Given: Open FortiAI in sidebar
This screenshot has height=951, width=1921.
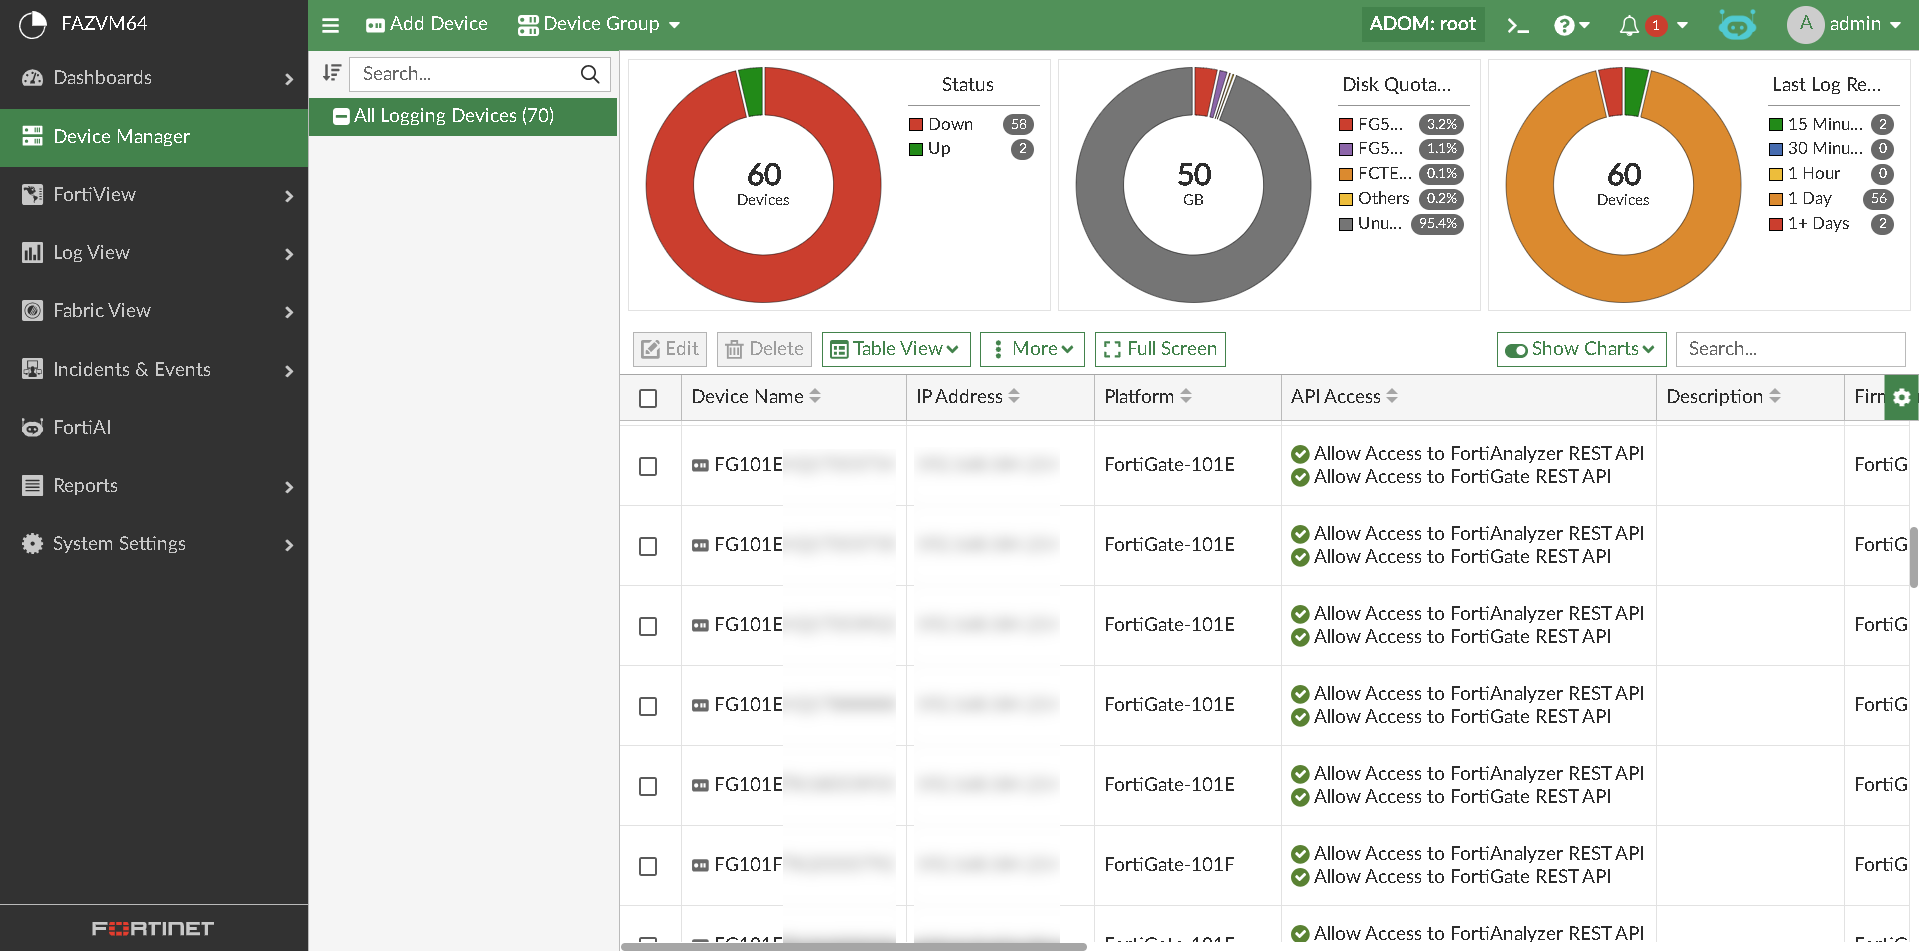Looking at the screenshot, I should pos(154,428).
